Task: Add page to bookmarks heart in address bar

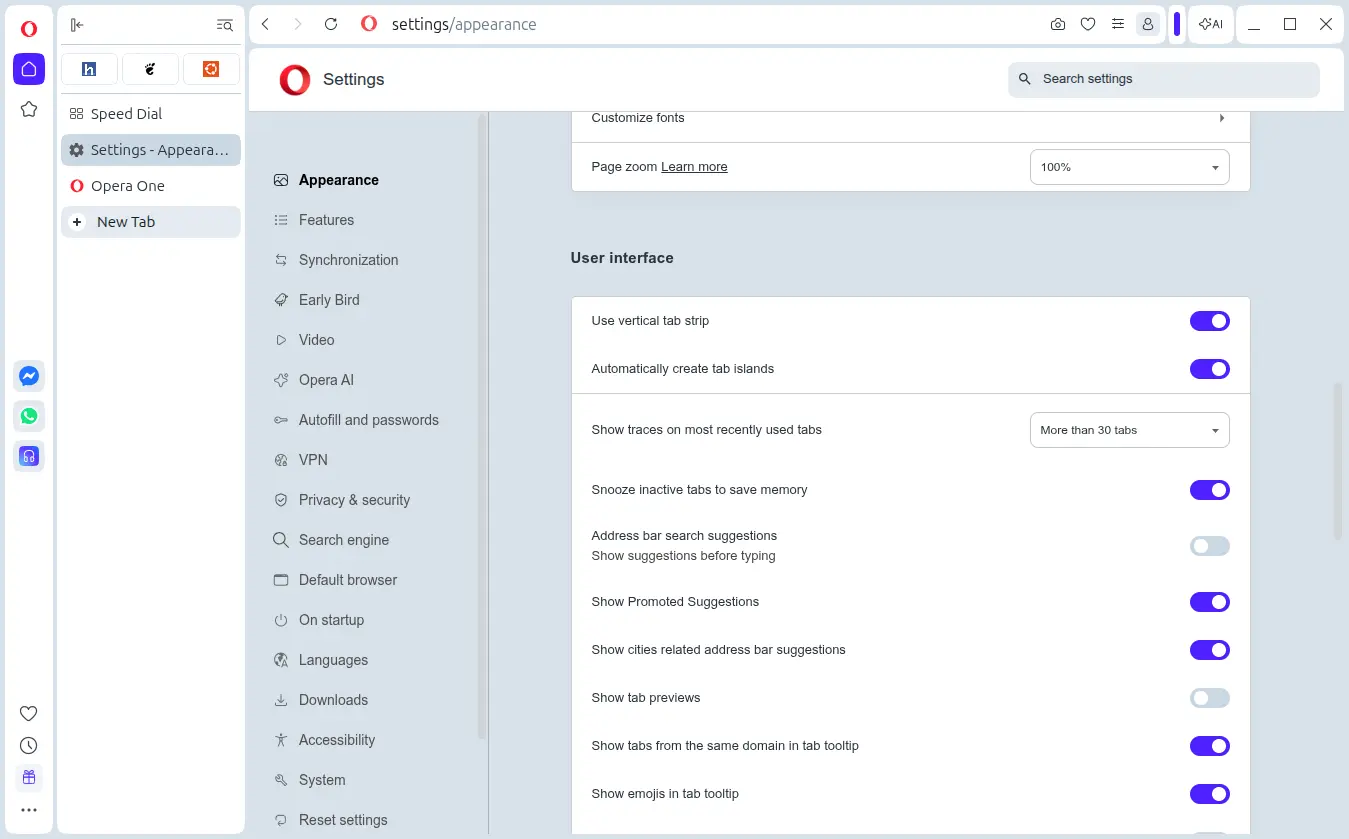Action: pyautogui.click(x=1088, y=25)
